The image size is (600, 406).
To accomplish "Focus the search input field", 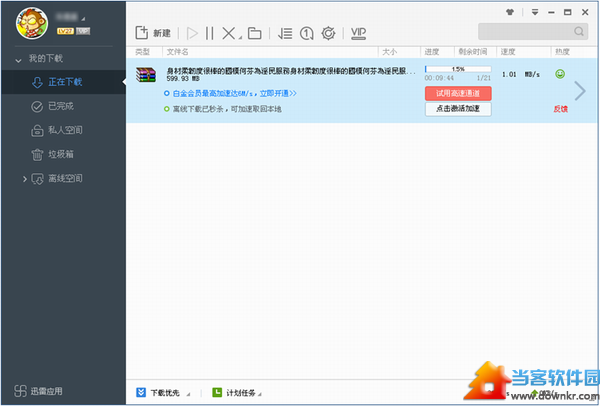I will tap(526, 31).
